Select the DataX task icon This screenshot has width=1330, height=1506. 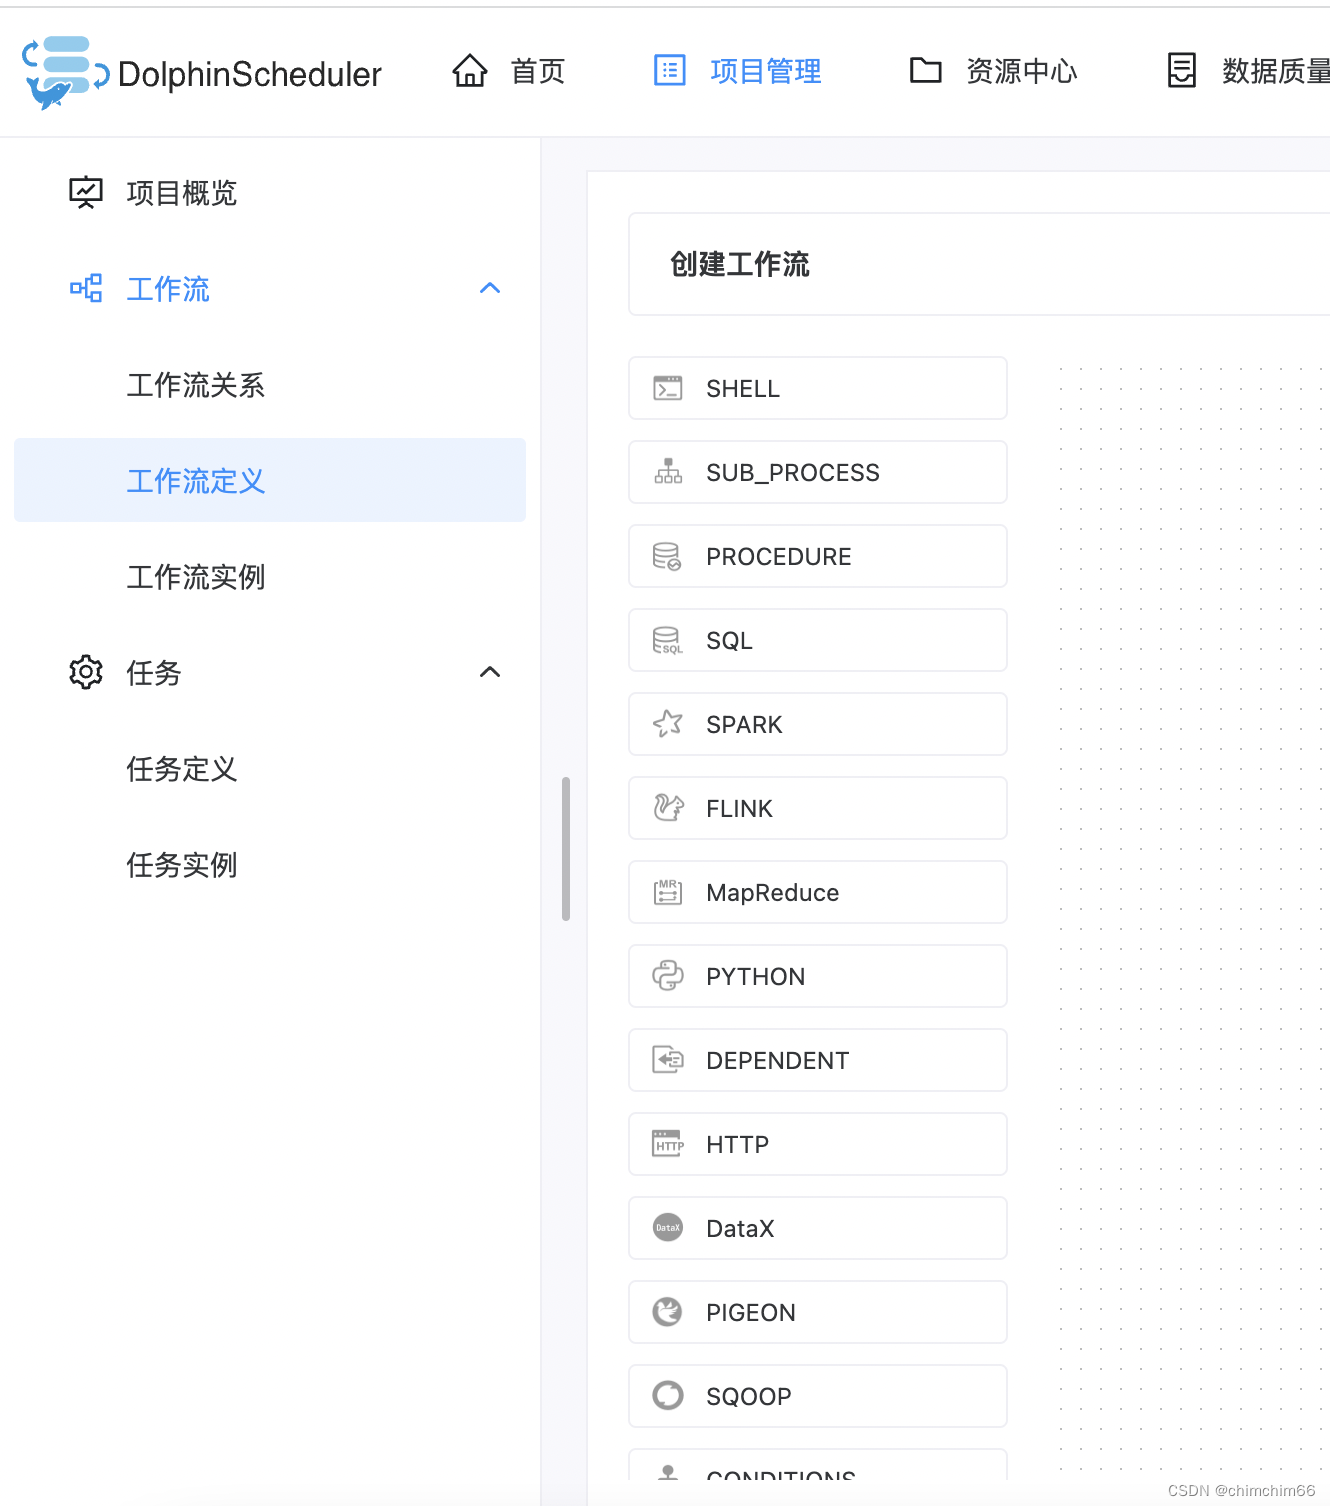coord(668,1227)
